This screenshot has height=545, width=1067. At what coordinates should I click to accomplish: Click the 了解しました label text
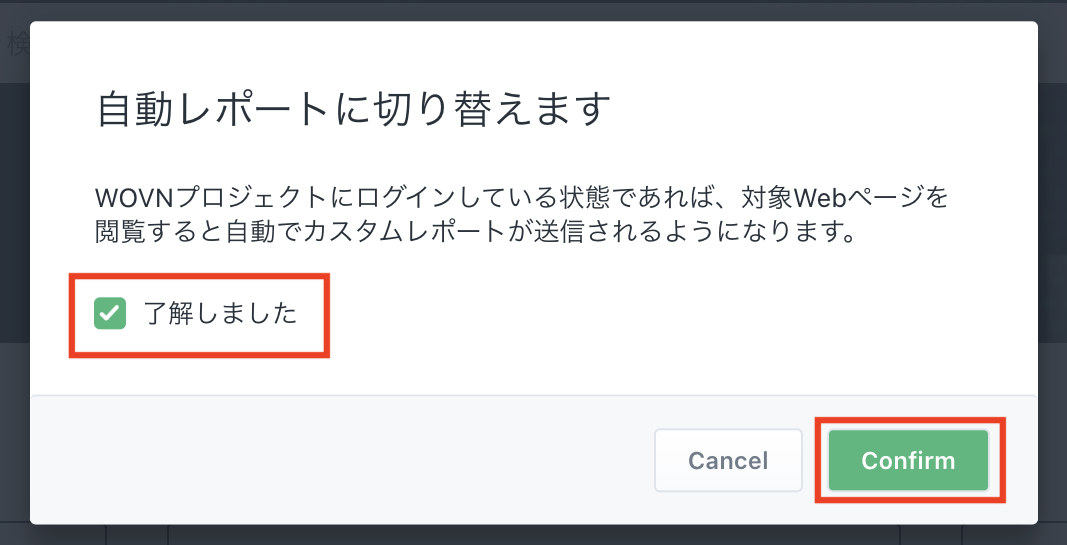pyautogui.click(x=220, y=313)
